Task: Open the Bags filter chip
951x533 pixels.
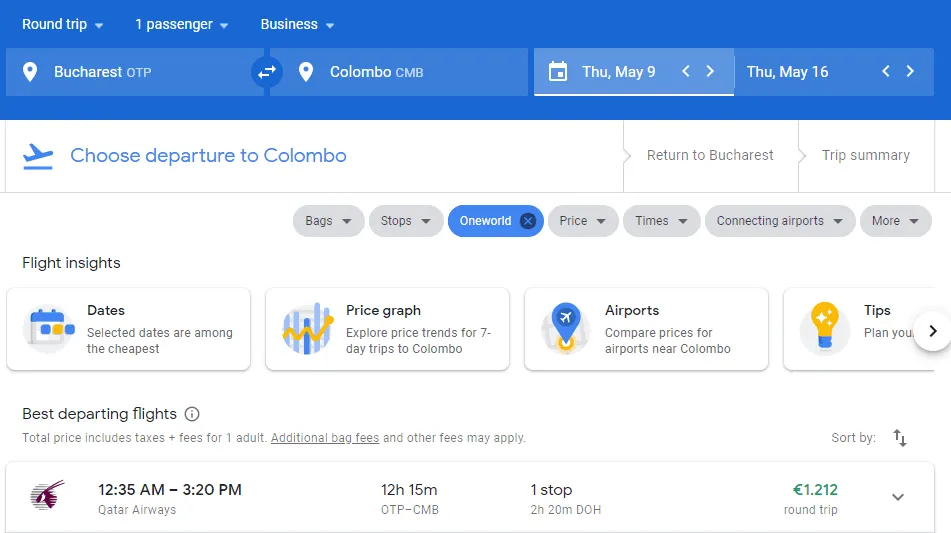Action: pyautogui.click(x=328, y=221)
